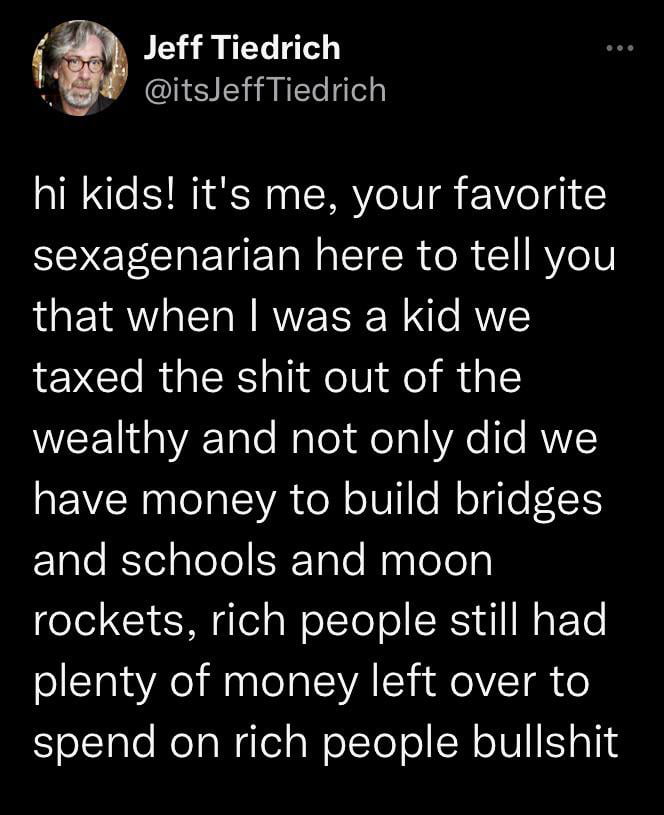Open the three-dot more options menu
The image size is (664, 815).
(620, 48)
